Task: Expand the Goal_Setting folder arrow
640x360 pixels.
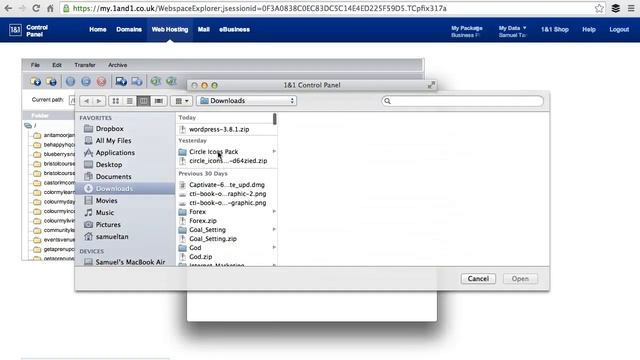Action: click(274, 229)
